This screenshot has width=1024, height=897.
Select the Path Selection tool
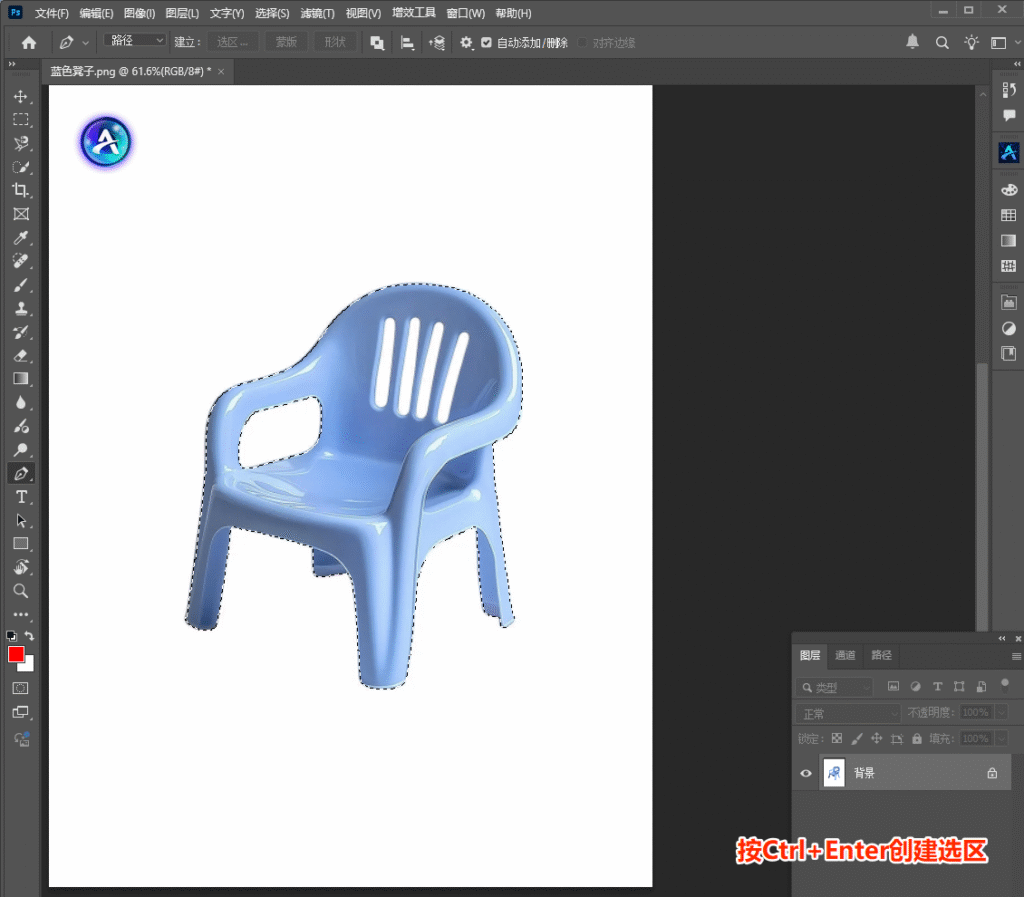point(21,520)
